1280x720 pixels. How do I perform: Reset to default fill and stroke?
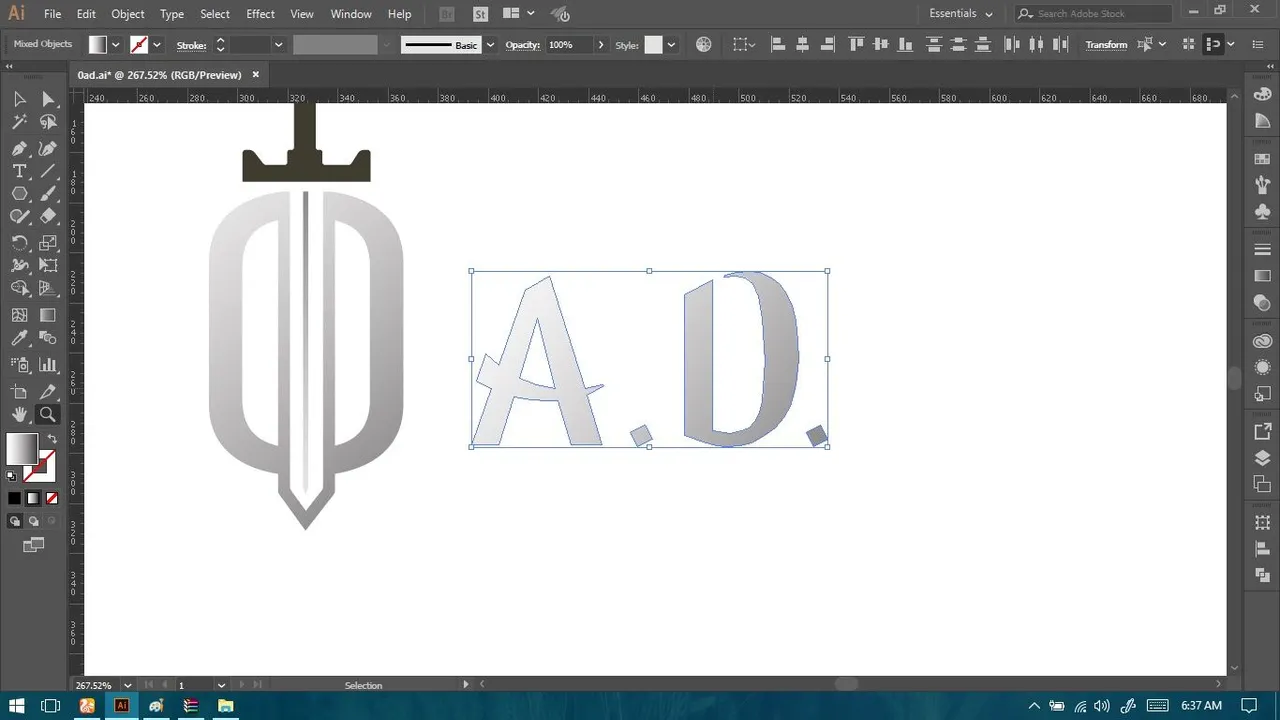point(12,477)
